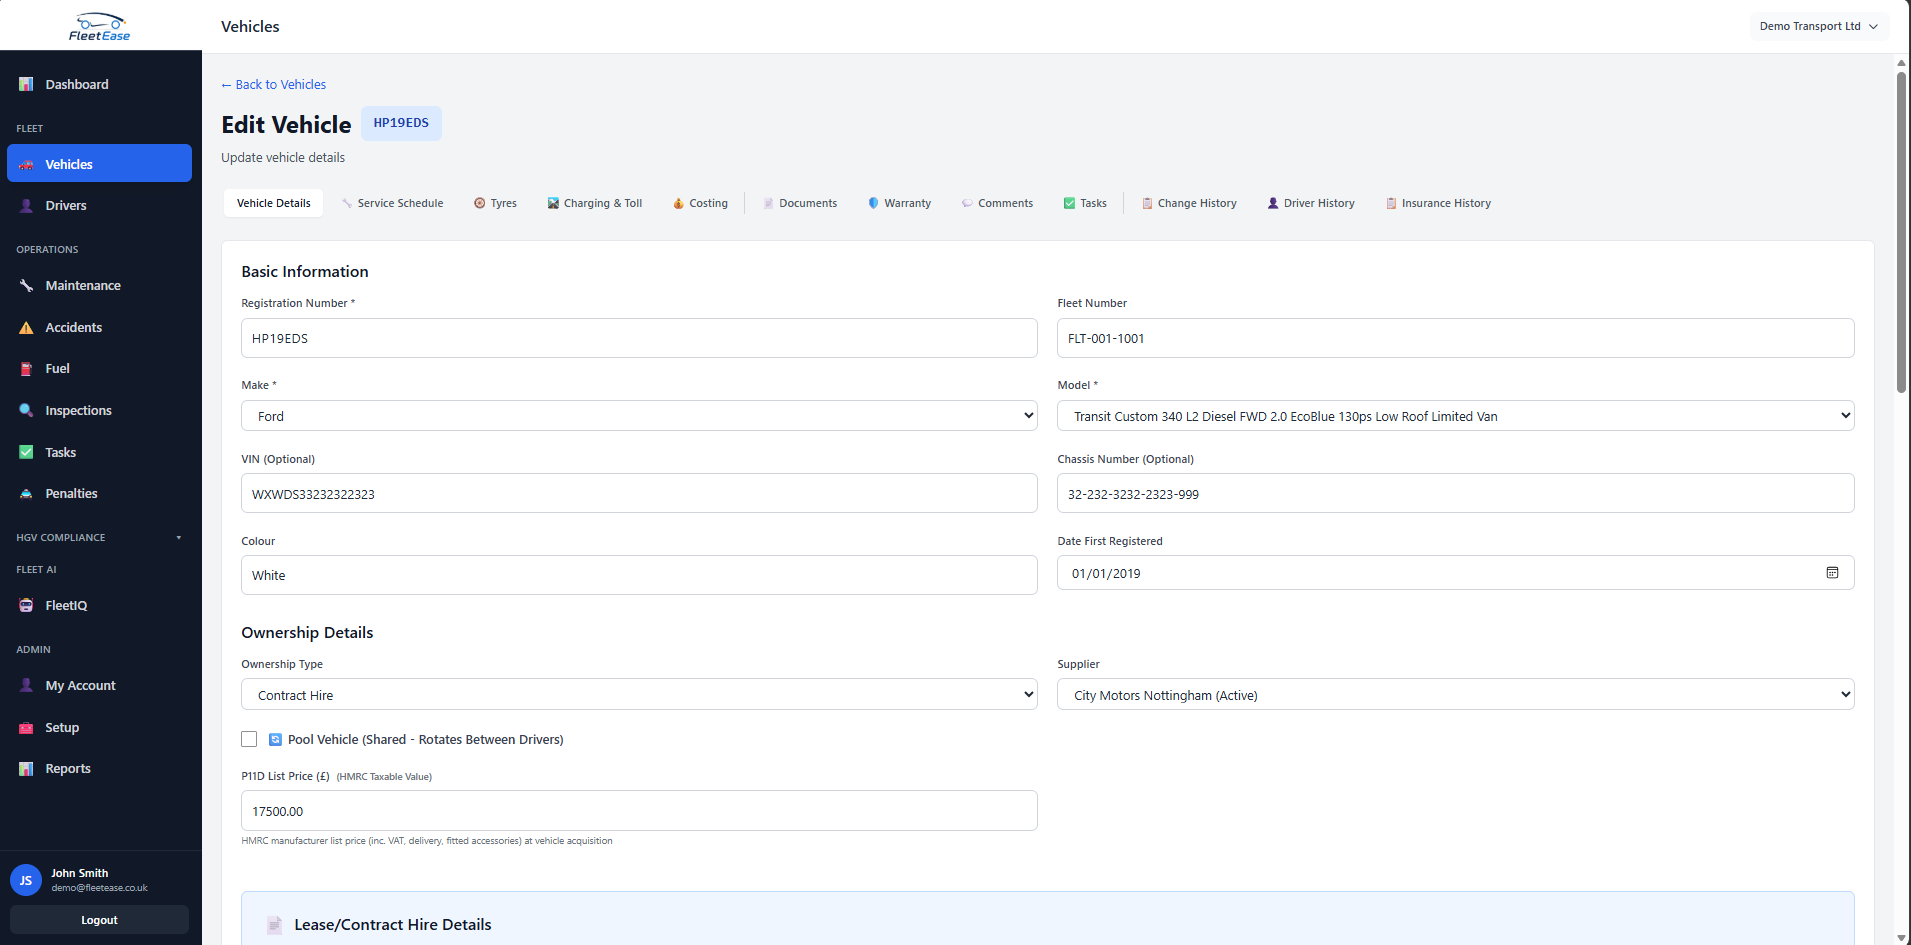Open the Make dropdown showing Ford
Viewport: 1911px width, 945px height.
coord(639,416)
